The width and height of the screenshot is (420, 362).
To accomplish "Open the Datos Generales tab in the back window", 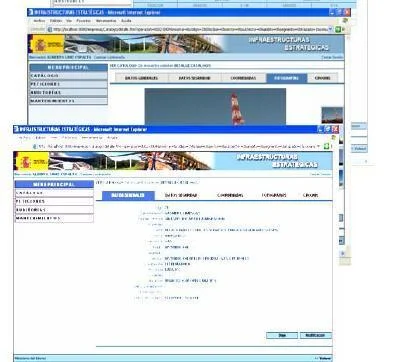I will point(141,78).
